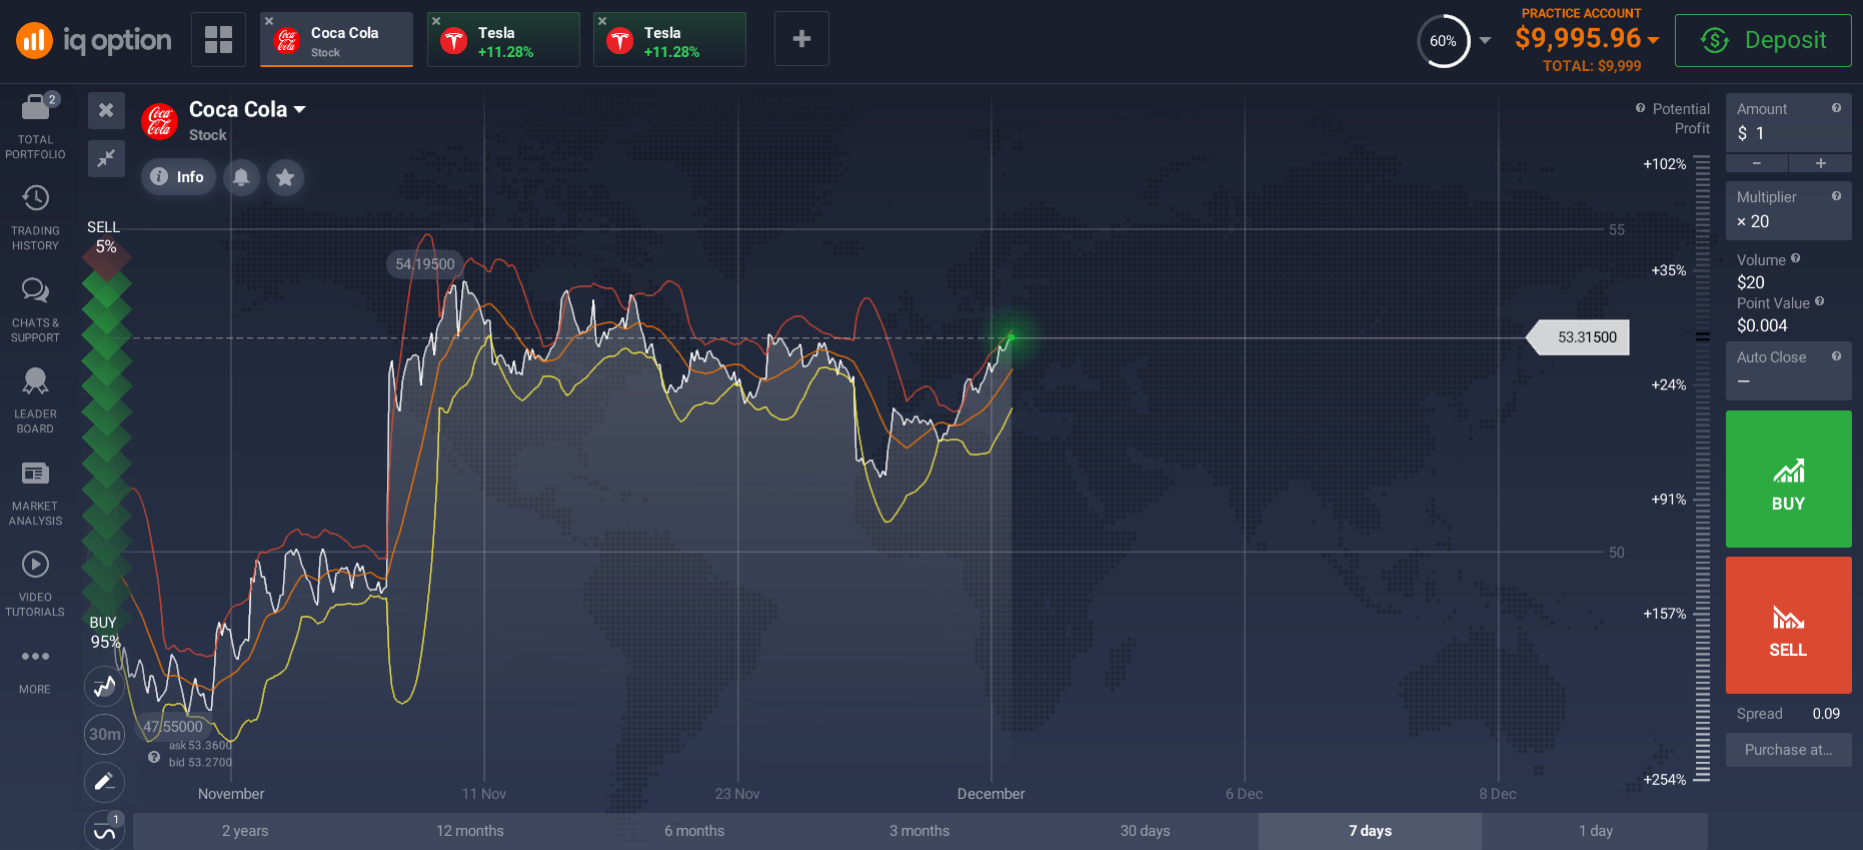Viewport: 1863px width, 850px height.
Task: Select the 12 months timeframe
Action: [x=470, y=831]
